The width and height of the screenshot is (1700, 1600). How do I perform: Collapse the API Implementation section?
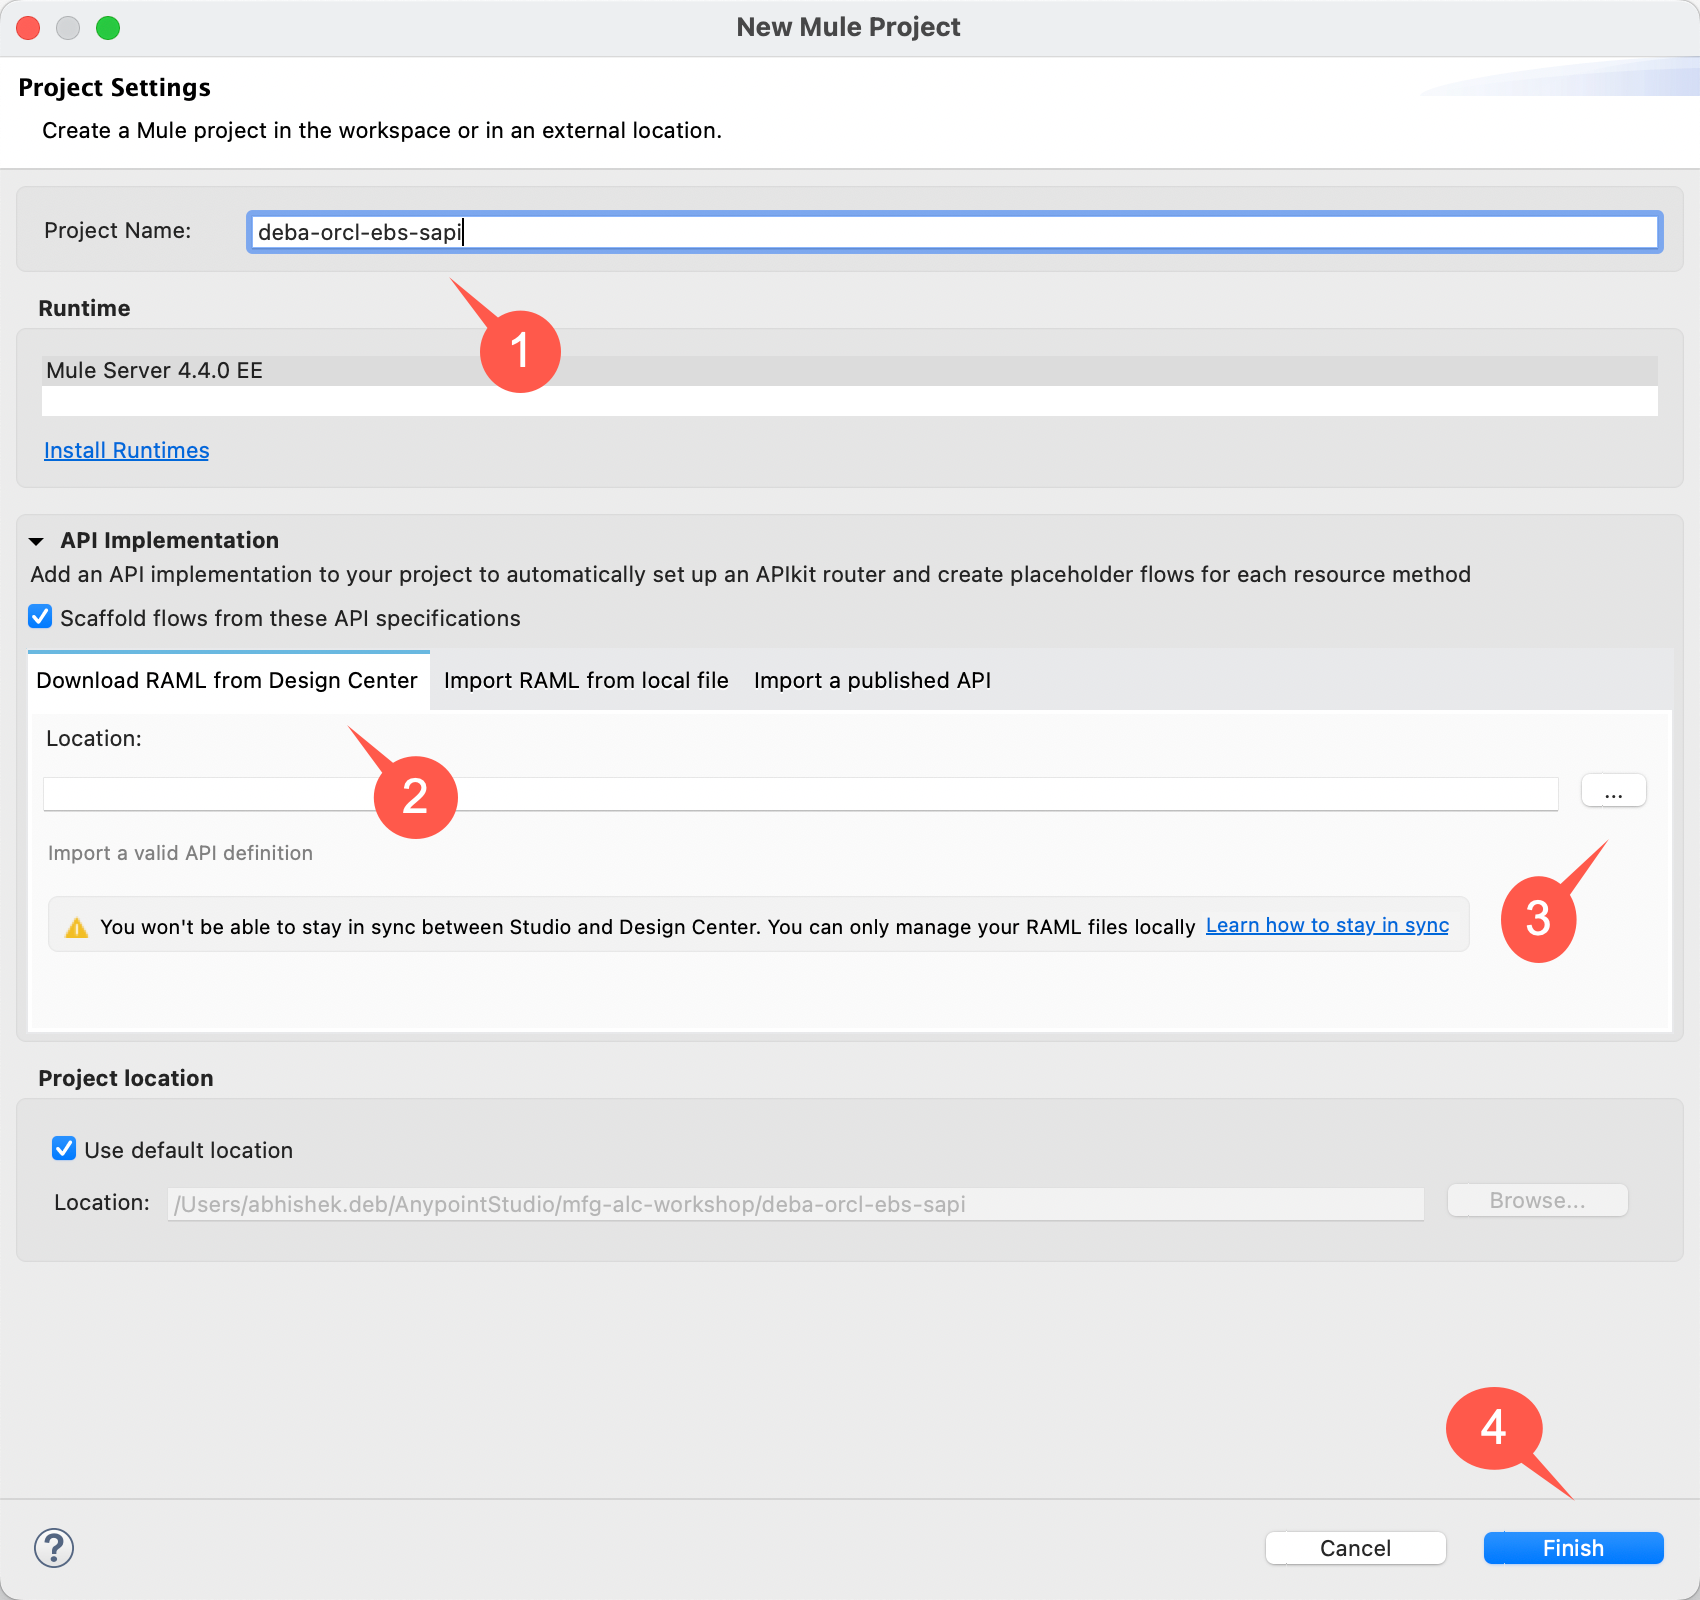37,541
